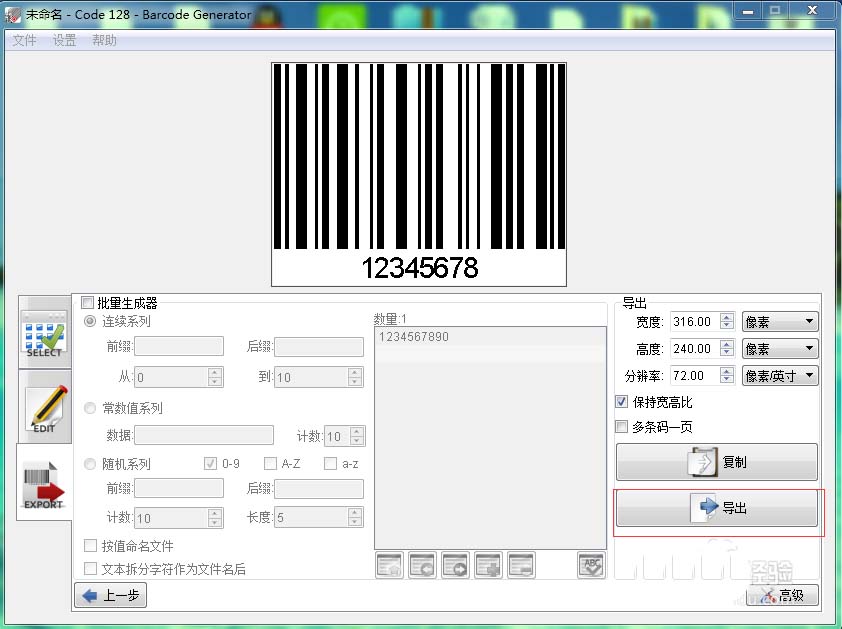Click the 连续系列 前缀 input field
This screenshot has height=629, width=842.
179,346
